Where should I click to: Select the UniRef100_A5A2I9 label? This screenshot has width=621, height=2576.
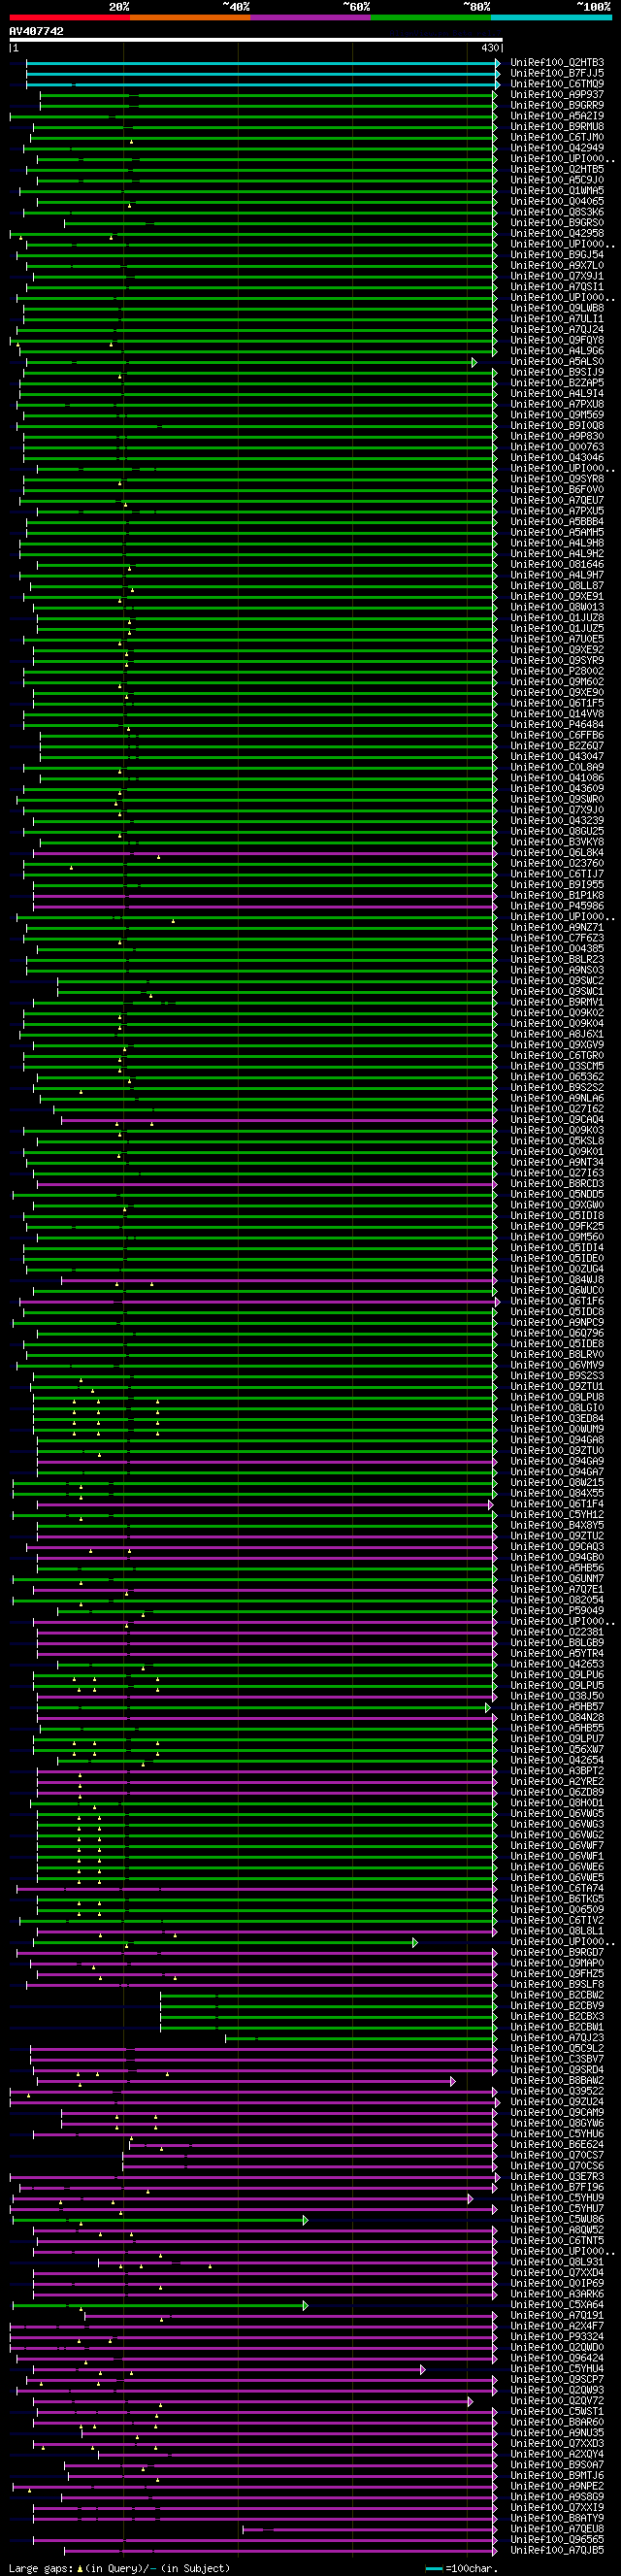pos(557,116)
